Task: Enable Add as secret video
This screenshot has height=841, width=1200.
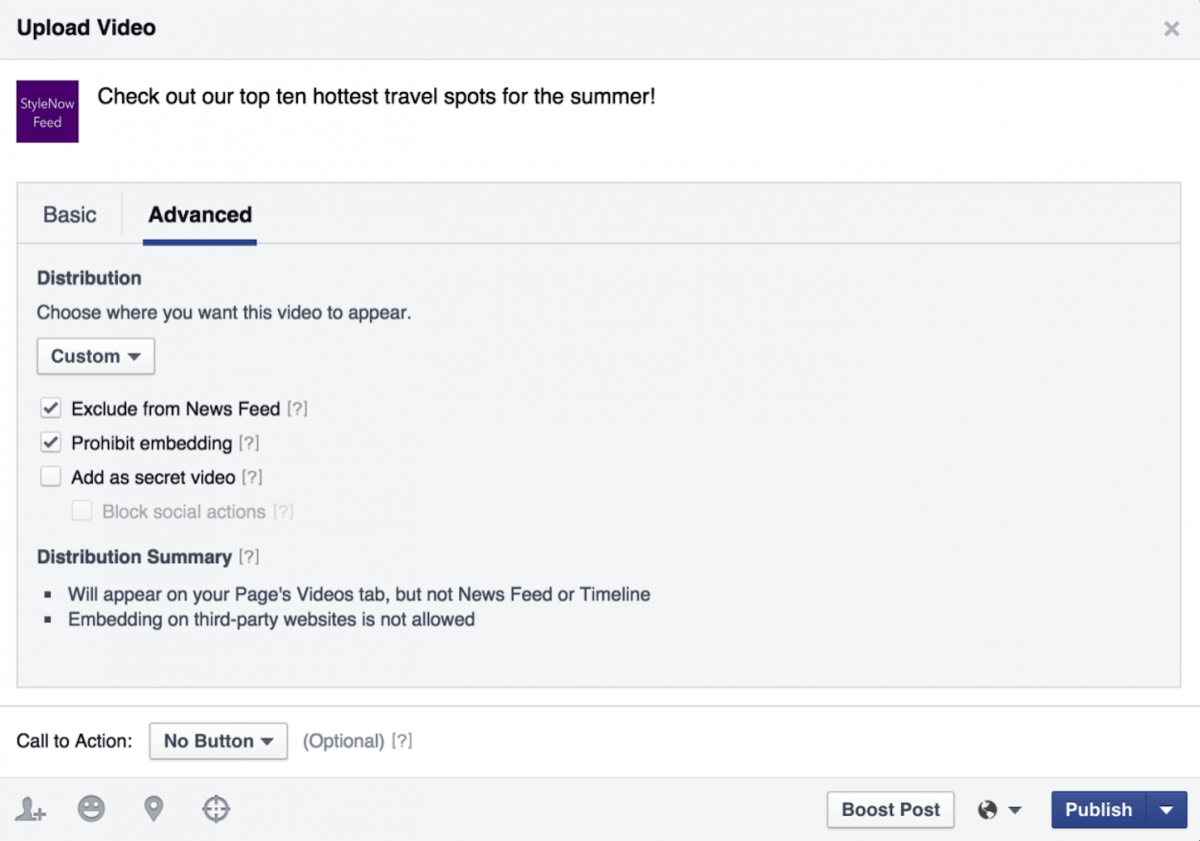Action: click(50, 476)
